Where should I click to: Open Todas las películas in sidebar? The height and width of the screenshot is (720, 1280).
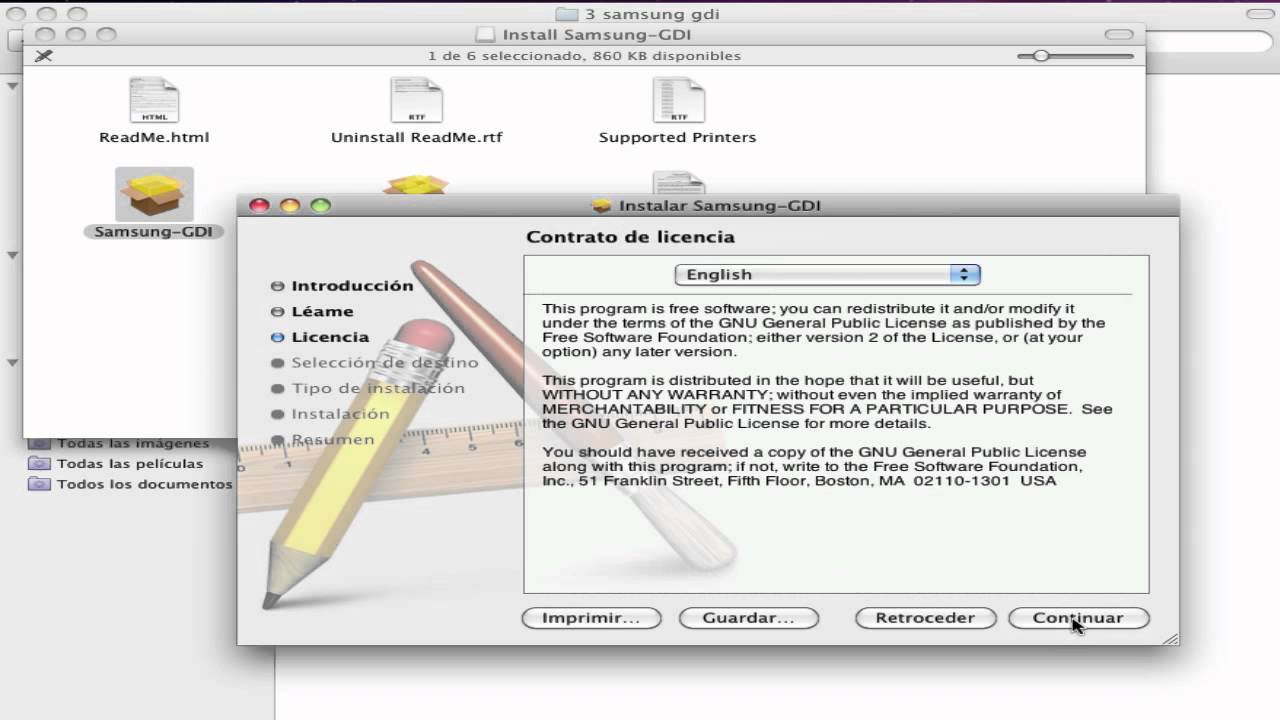click(x=130, y=464)
